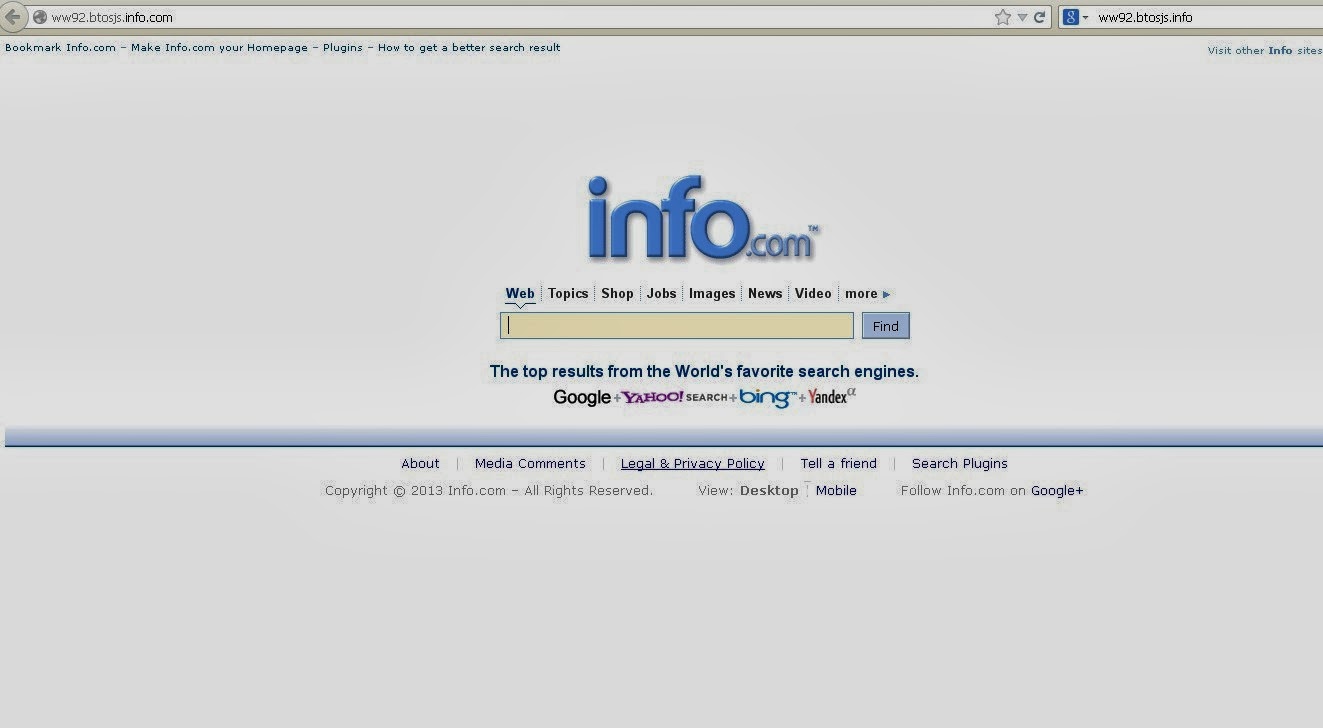Reload the page with the refresh icon
The height and width of the screenshot is (728, 1323).
coord(1039,17)
